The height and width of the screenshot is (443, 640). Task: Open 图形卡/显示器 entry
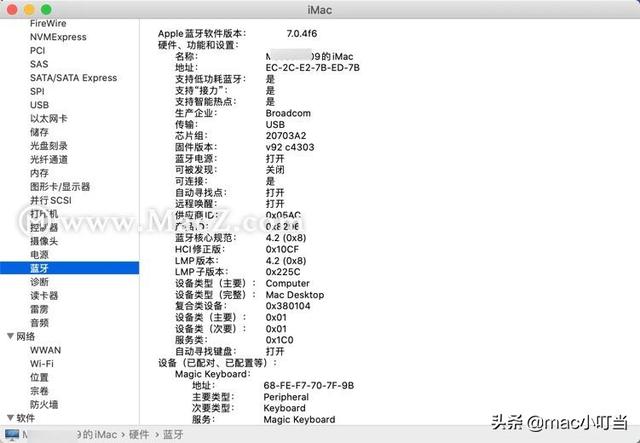pos(60,187)
